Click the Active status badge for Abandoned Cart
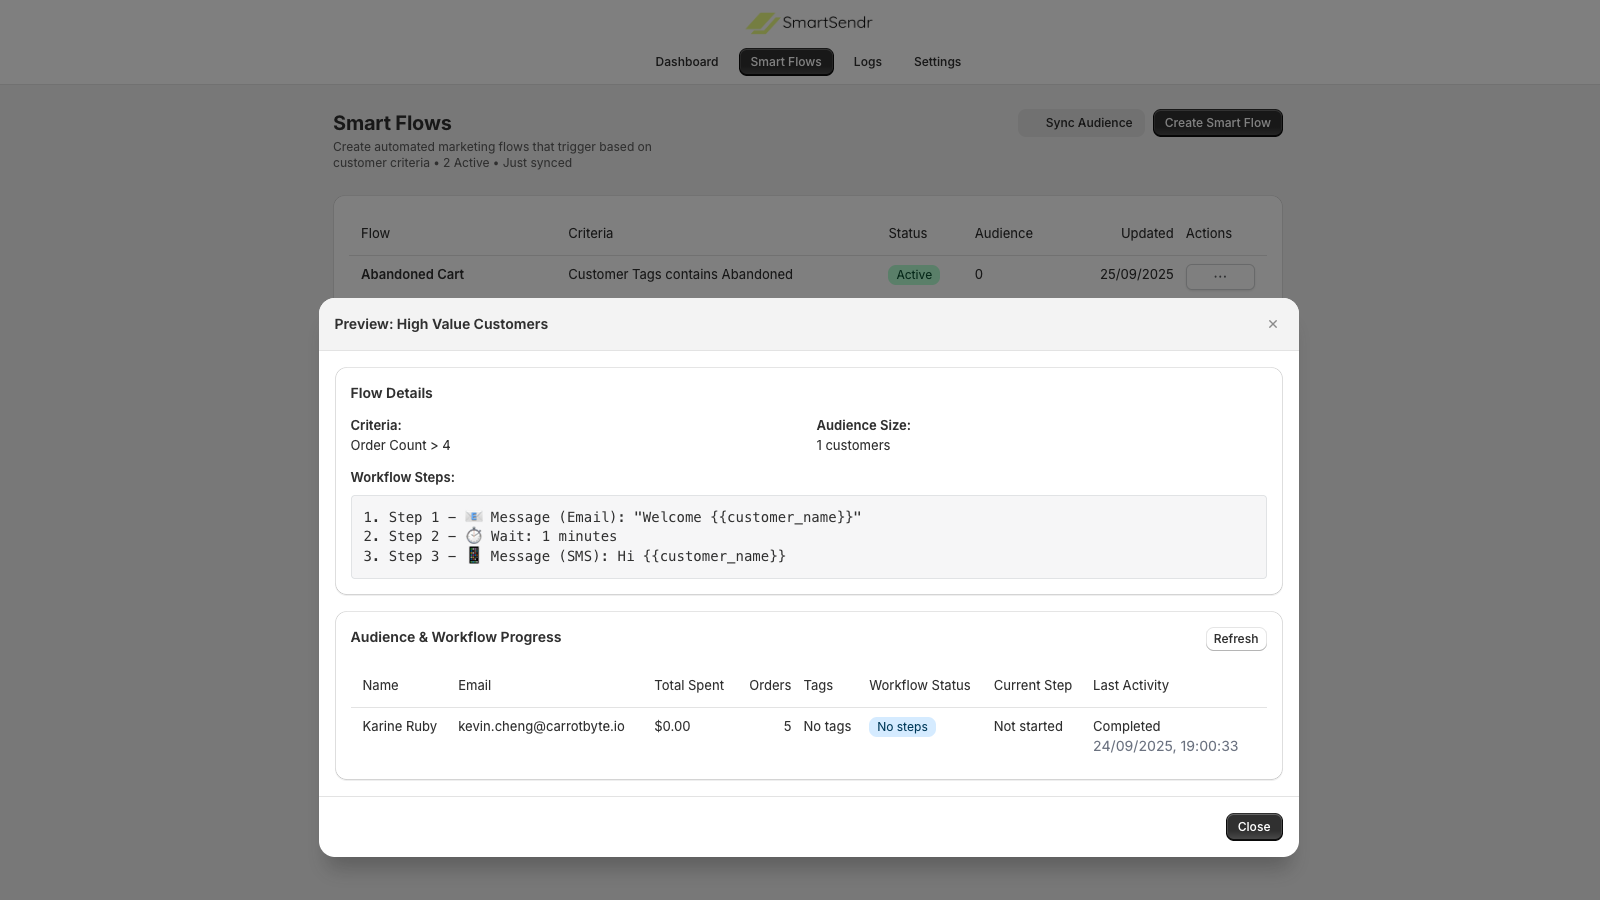 tap(914, 275)
